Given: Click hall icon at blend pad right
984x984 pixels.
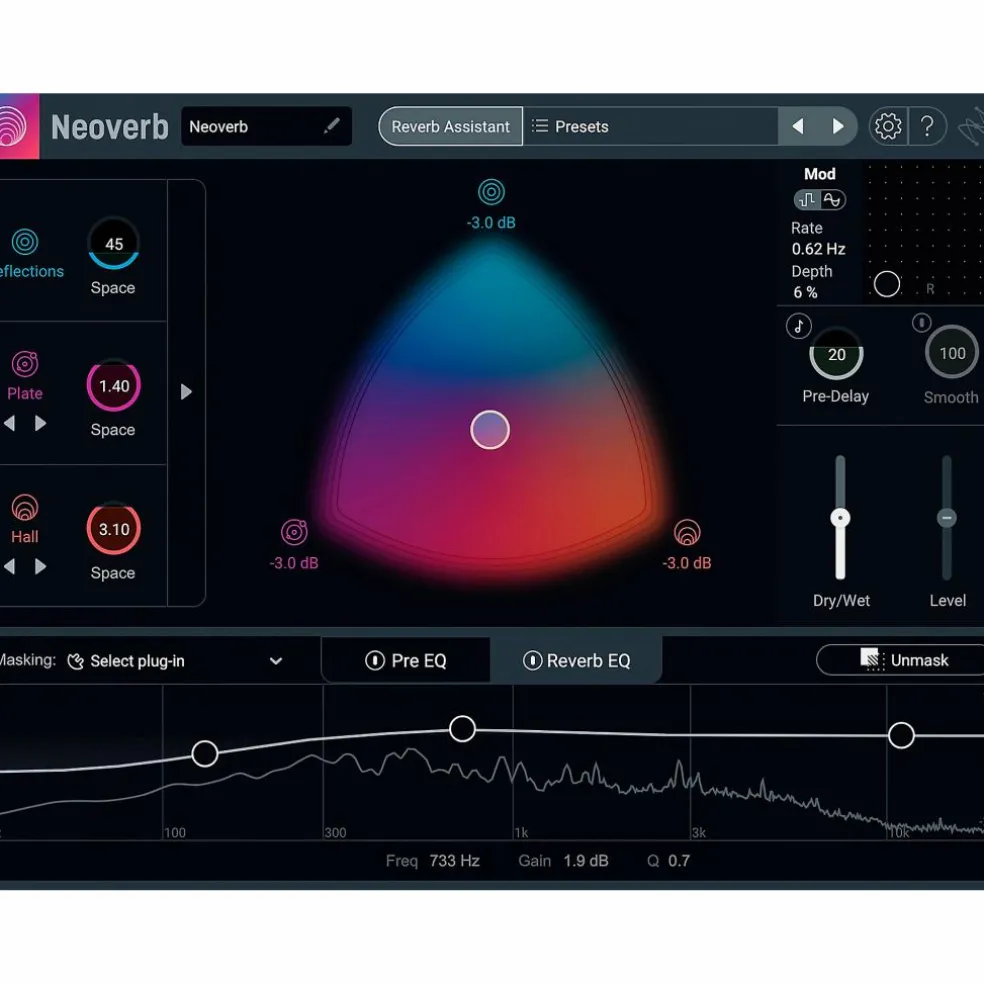Looking at the screenshot, I should 687,532.
